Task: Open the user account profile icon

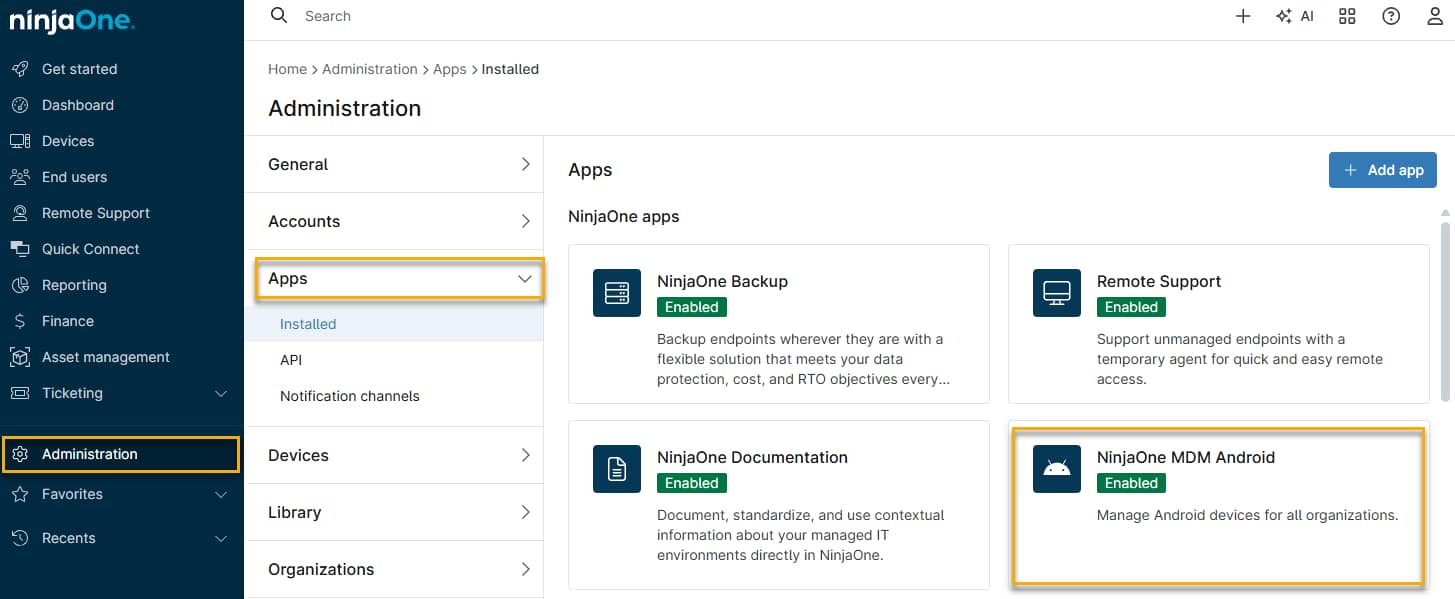Action: [x=1436, y=16]
